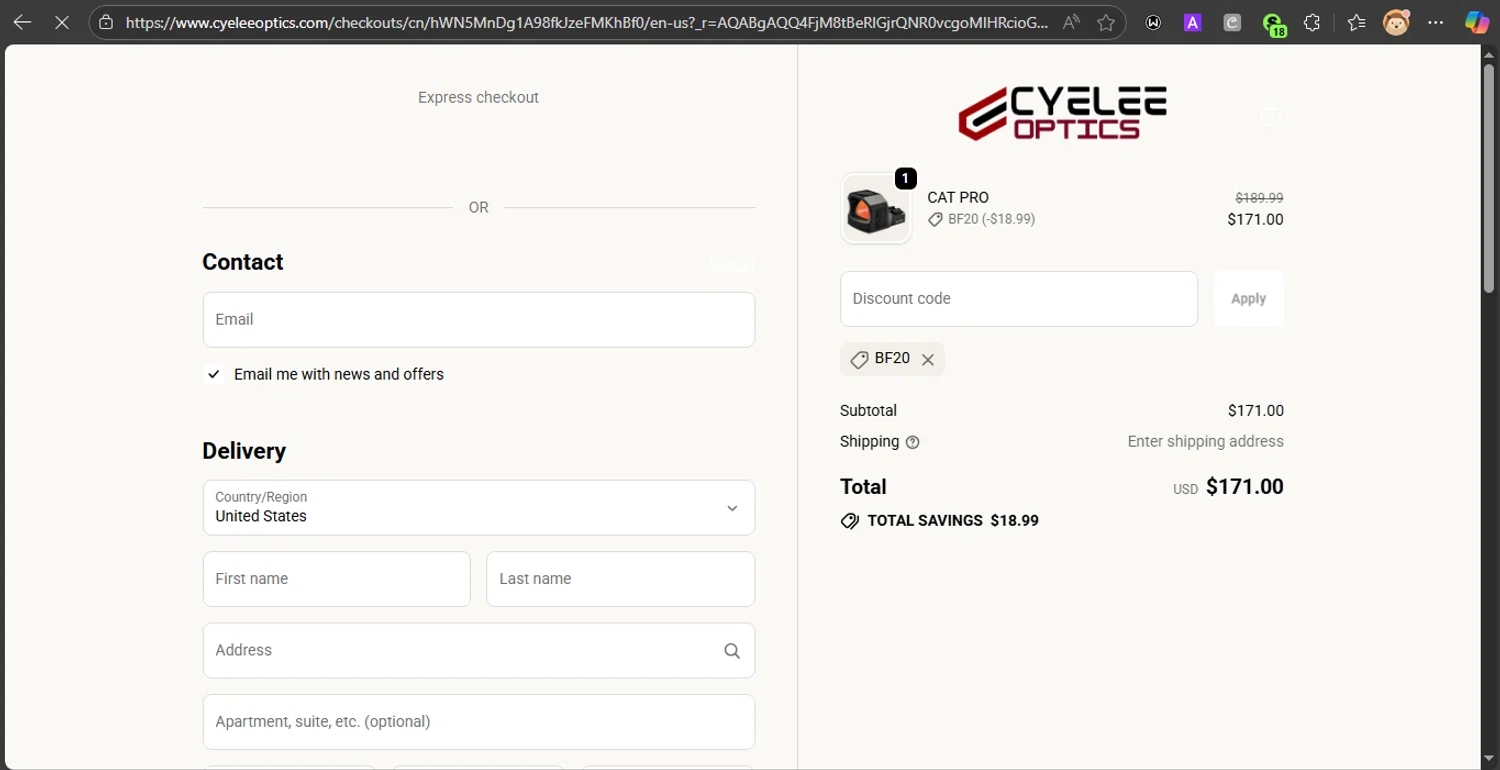This screenshot has width=1500, height=770.
Task: Add page to favorites with star icon
Action: 1106,22
